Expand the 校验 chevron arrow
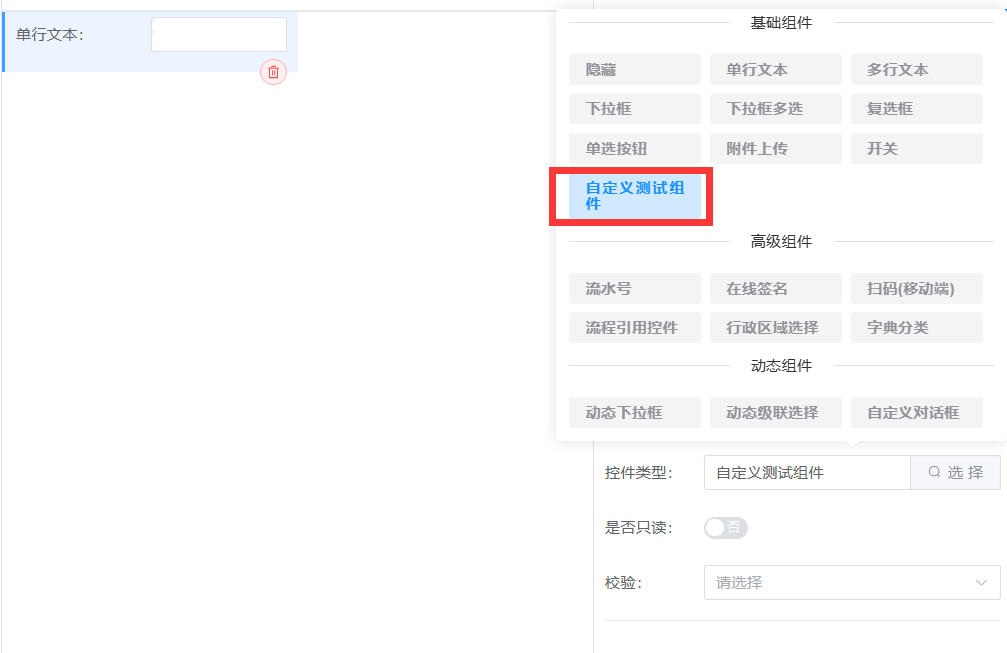Screen dimensions: 1007x653 pos(981,582)
